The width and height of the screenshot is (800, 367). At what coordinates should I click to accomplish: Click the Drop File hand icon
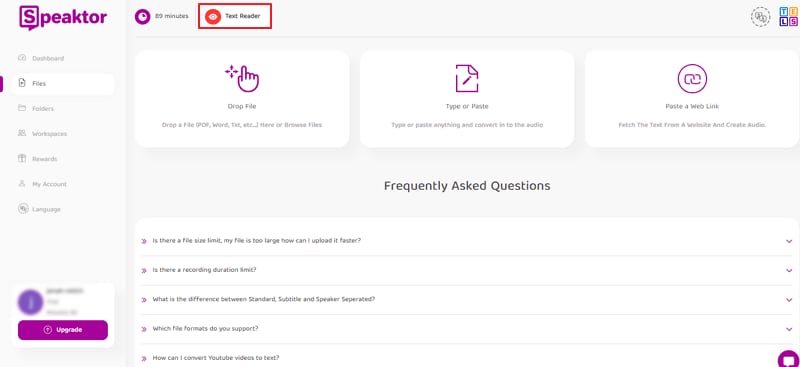pyautogui.click(x=242, y=79)
